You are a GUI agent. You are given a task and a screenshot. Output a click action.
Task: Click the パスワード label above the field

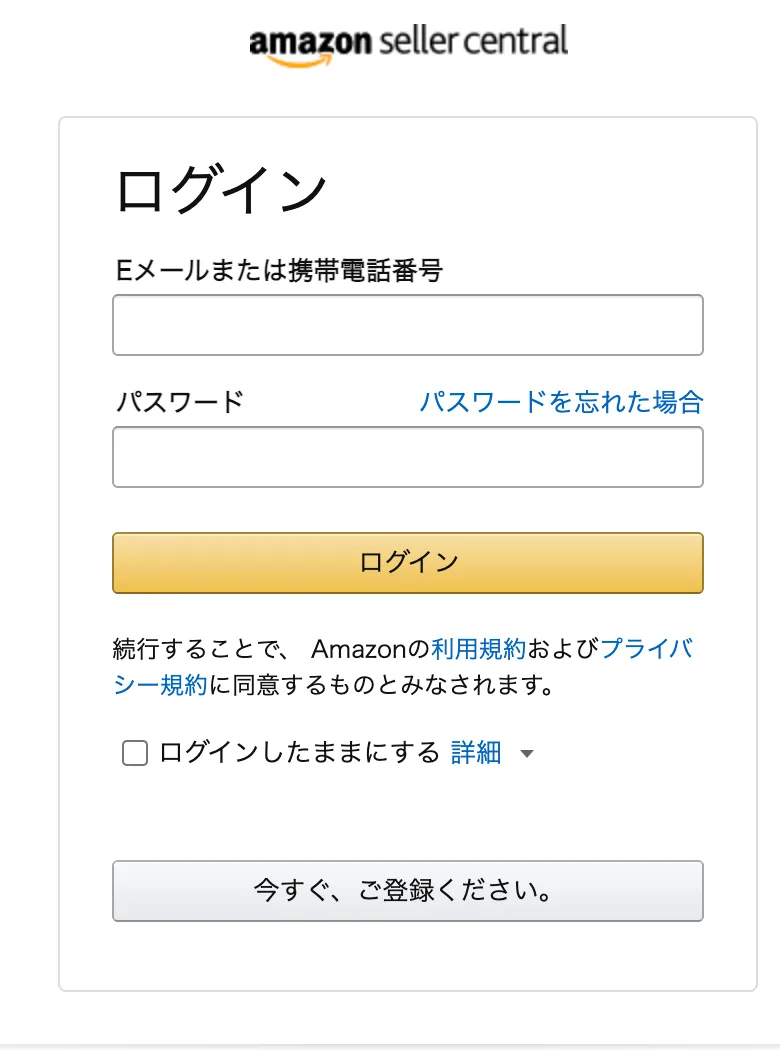180,402
